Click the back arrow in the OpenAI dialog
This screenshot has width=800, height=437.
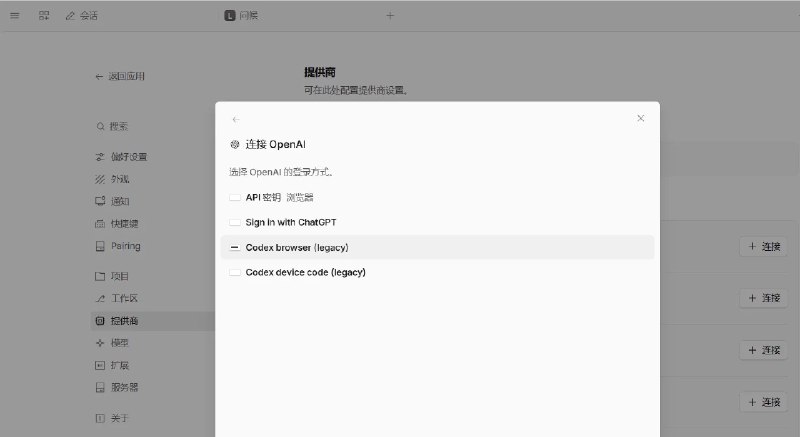point(236,119)
